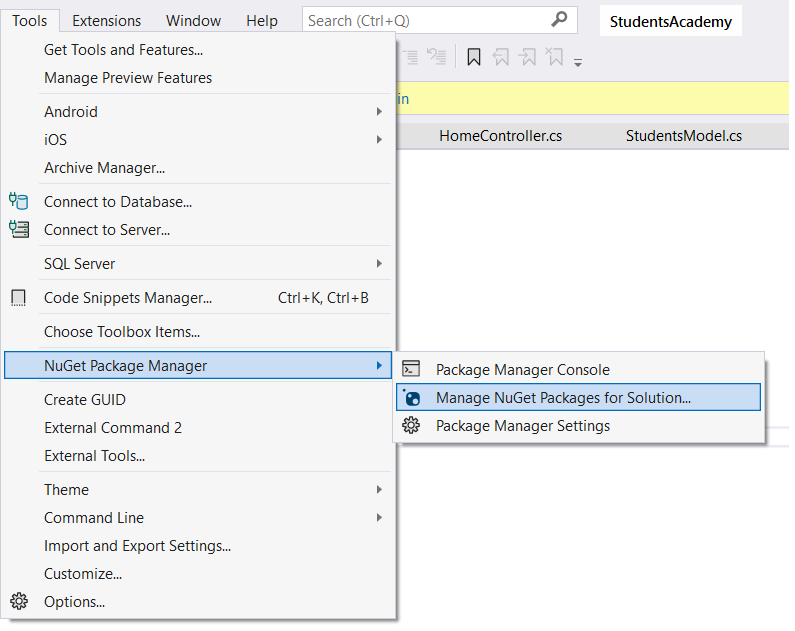Select Manage NuGet Packages for Solution
795x631 pixels.
(579, 397)
